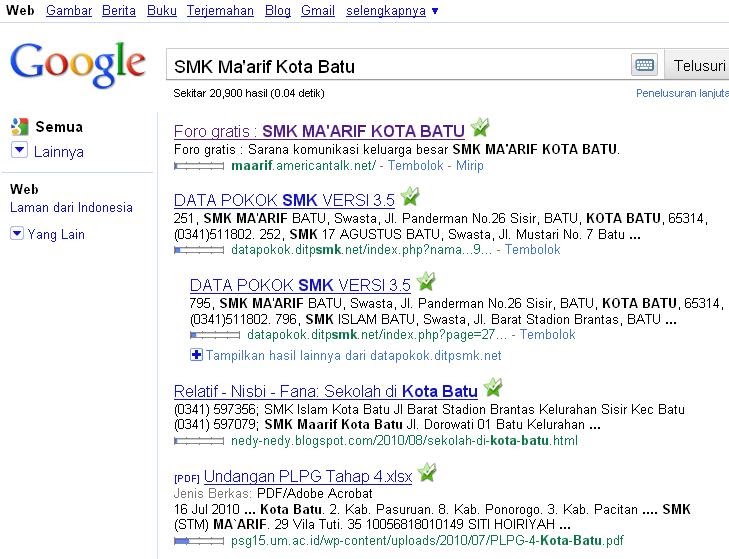Image resolution: width=729 pixels, height=559 pixels.
Task: Select Laman dari Indonesia filter
Action: [71, 207]
